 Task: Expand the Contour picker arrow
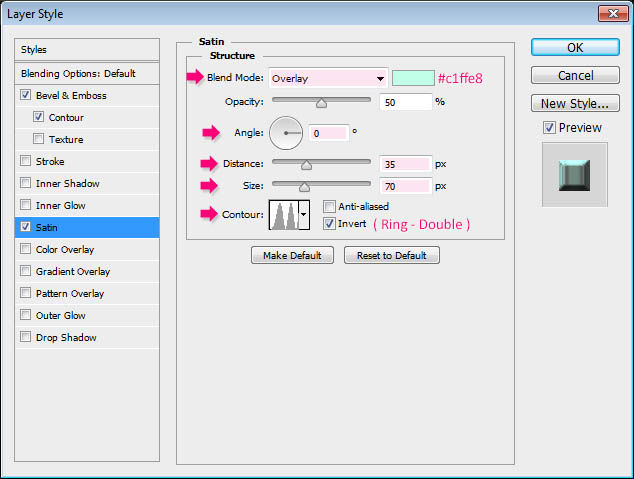pyautogui.click(x=304, y=214)
